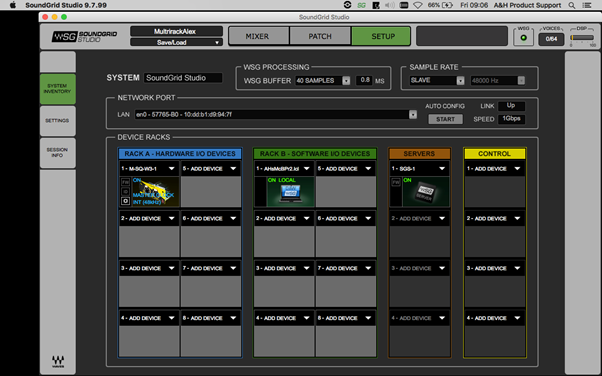602x376 pixels.
Task: Open the local laptop driver device thumbnail
Action: pyautogui.click(x=291, y=192)
